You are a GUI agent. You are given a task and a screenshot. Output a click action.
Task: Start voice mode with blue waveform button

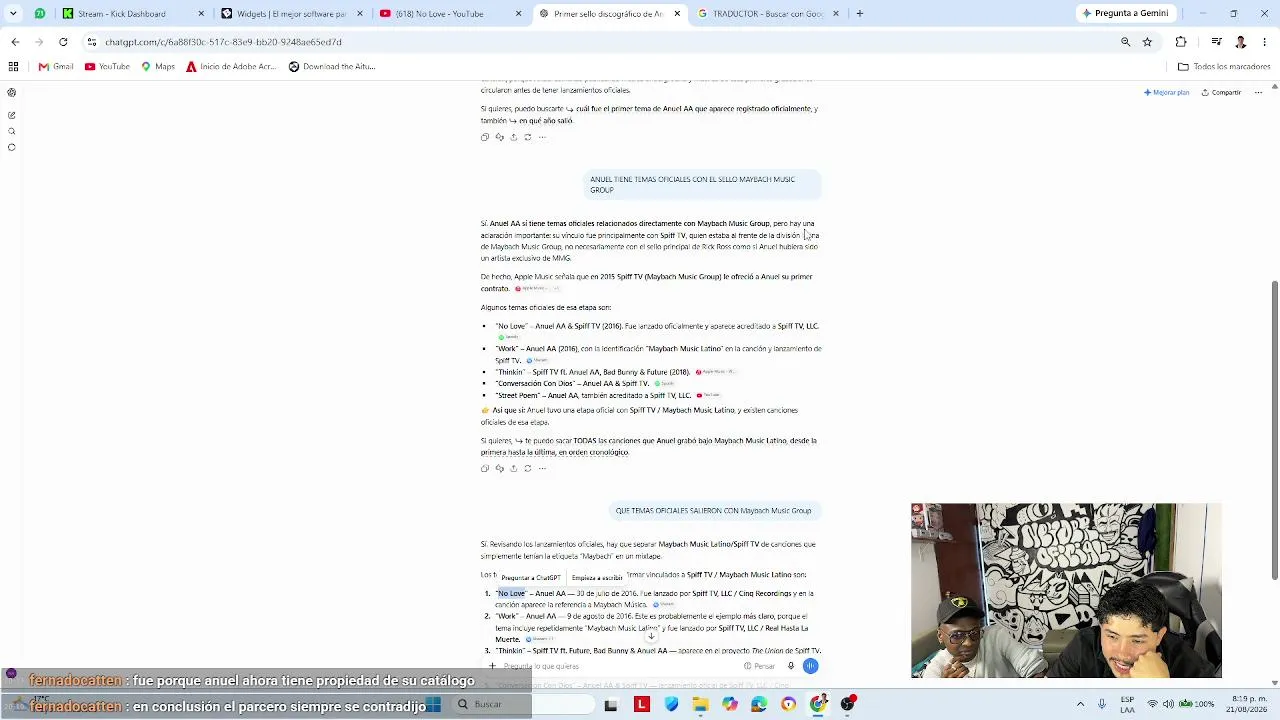tap(810, 666)
